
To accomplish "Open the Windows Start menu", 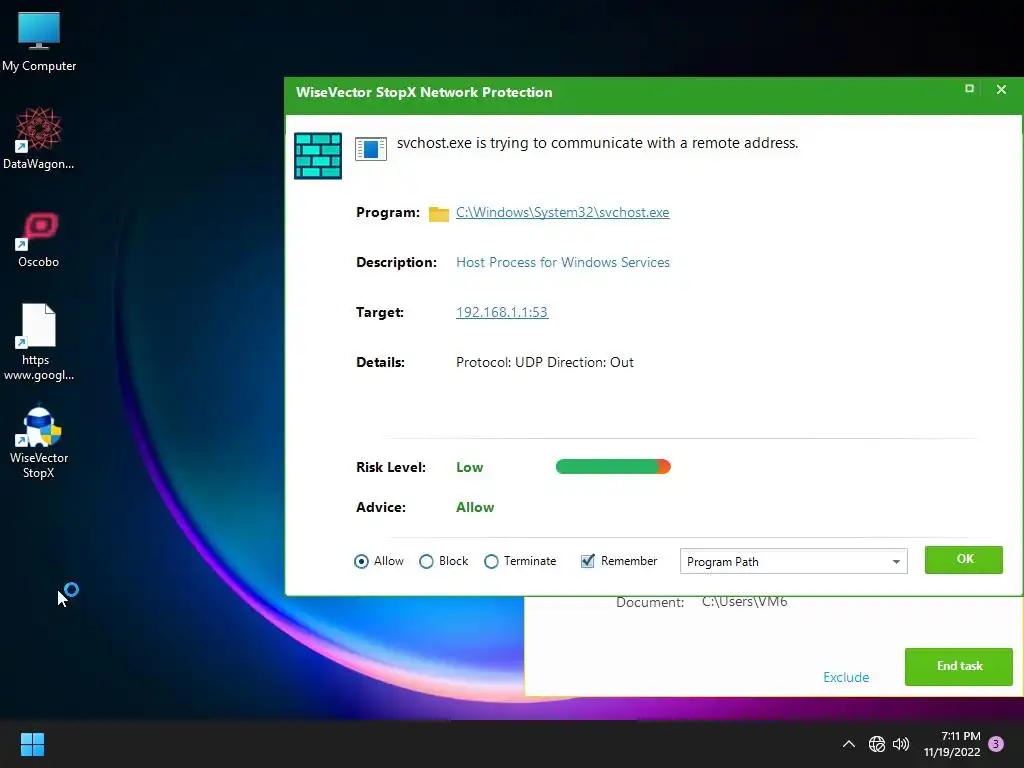I will 32,744.
